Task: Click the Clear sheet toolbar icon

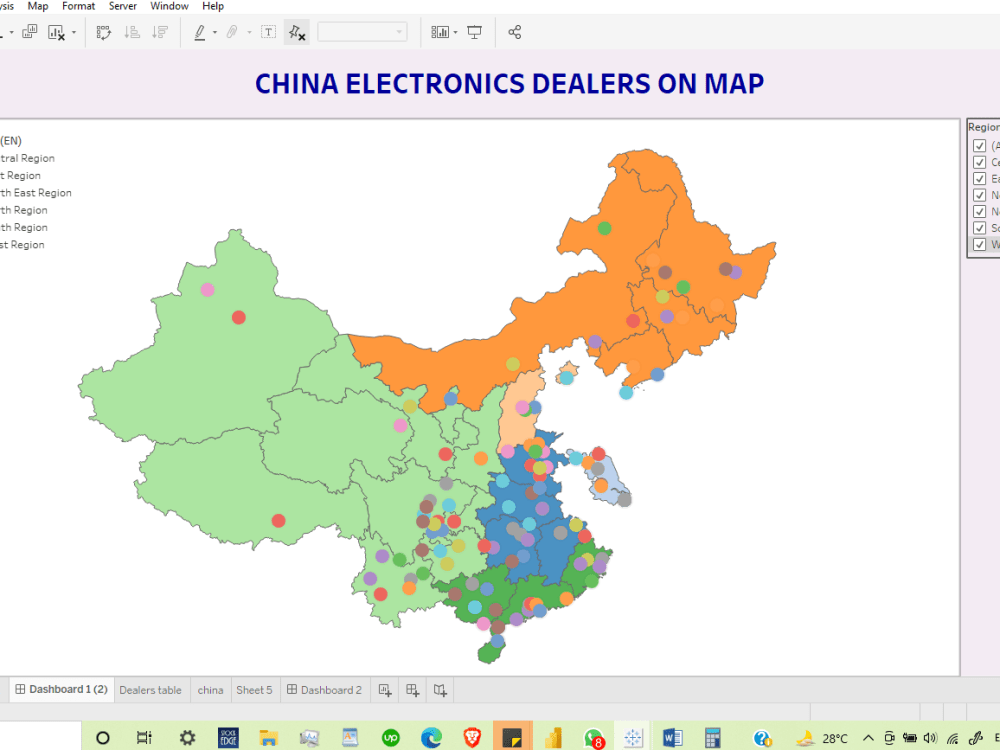Action: click(56, 33)
